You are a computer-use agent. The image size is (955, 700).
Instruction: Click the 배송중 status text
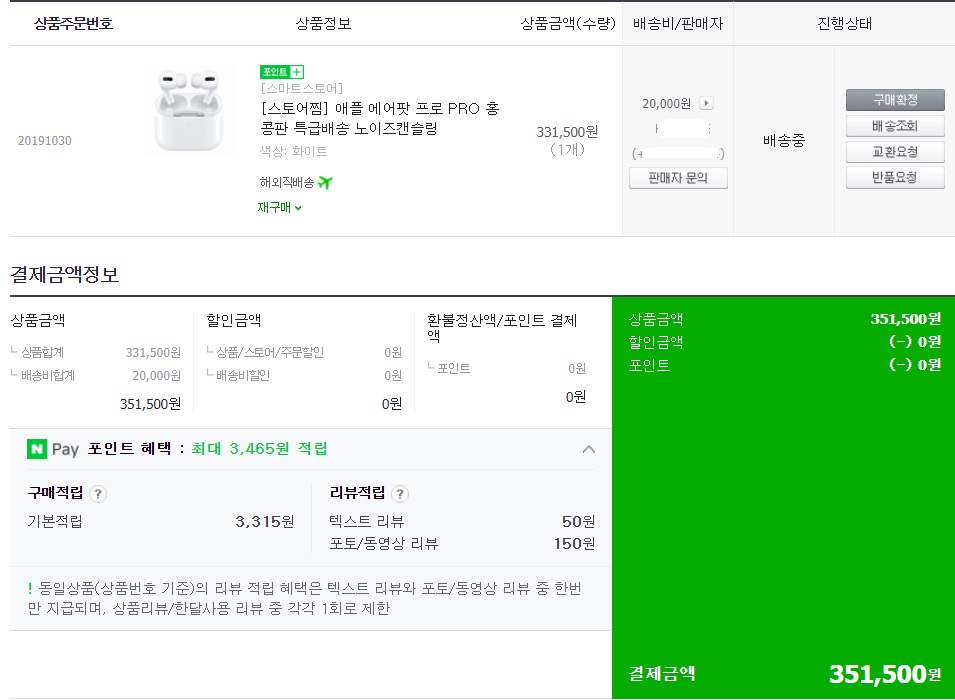tap(784, 141)
